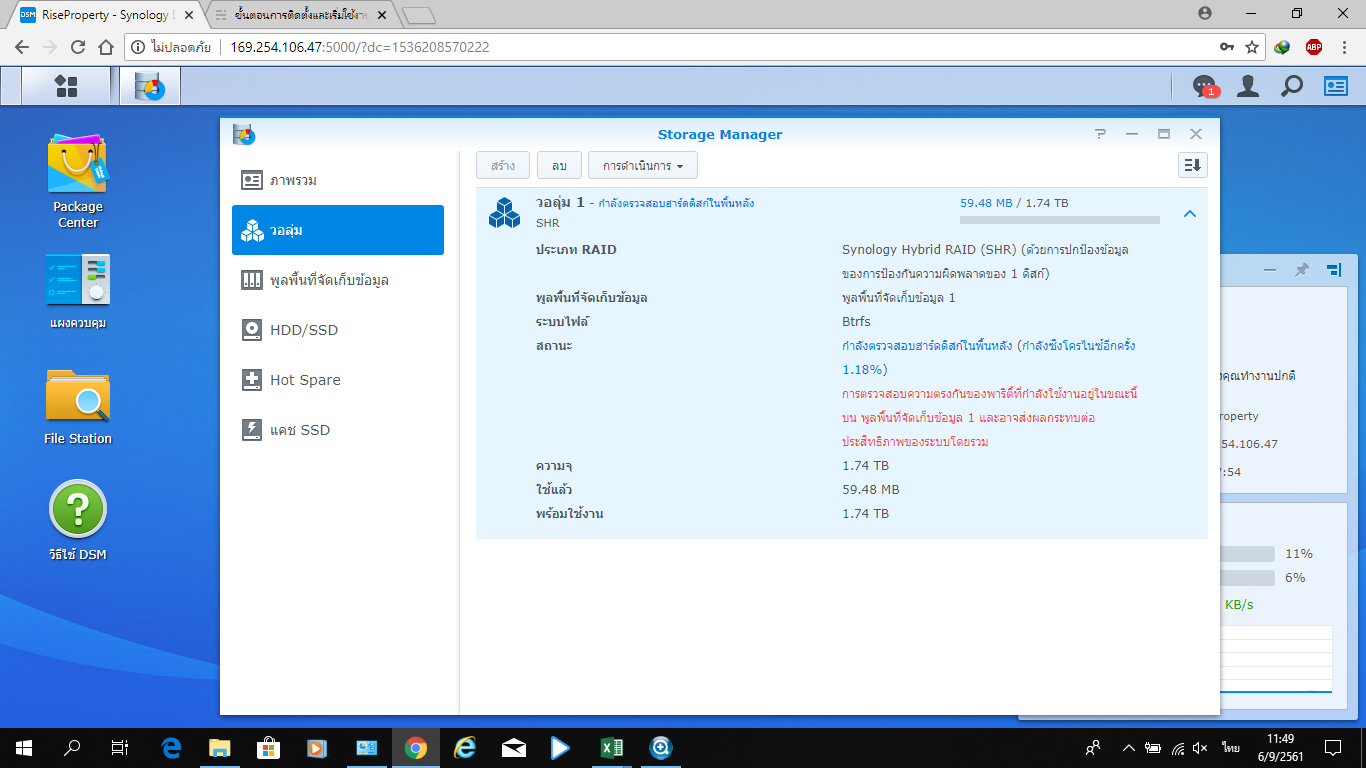Click the Remove volume button
Screen dimensions: 1366x768
559,165
